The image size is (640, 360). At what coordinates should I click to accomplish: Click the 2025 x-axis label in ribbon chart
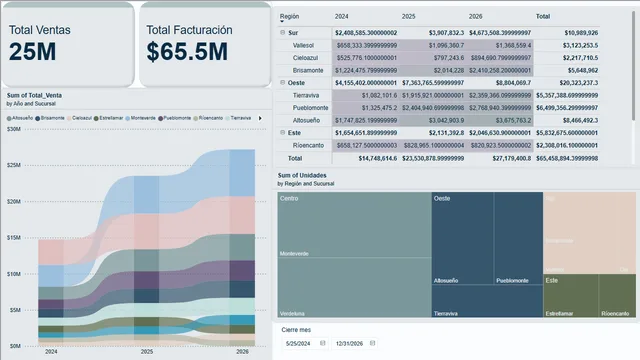147,351
